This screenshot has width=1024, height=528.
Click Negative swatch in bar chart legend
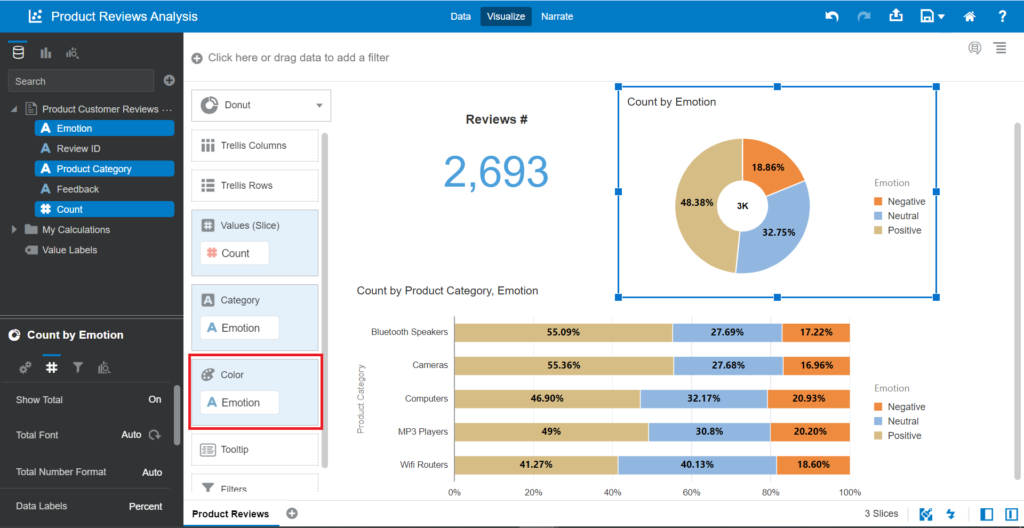[878, 406]
